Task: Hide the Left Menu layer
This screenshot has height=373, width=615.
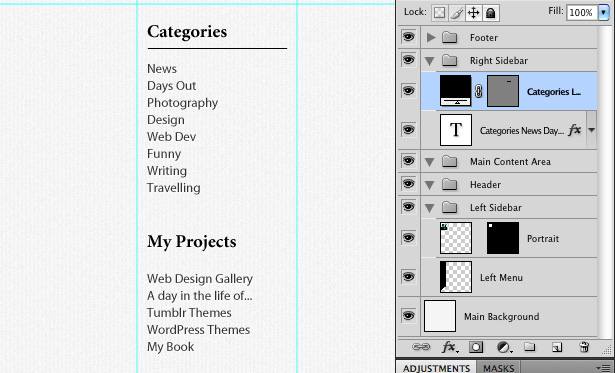Action: [x=408, y=277]
